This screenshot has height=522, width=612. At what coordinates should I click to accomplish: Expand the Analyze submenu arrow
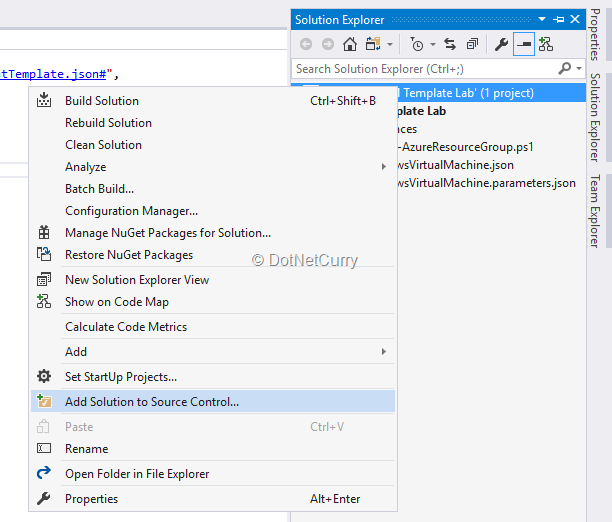[x=384, y=167]
